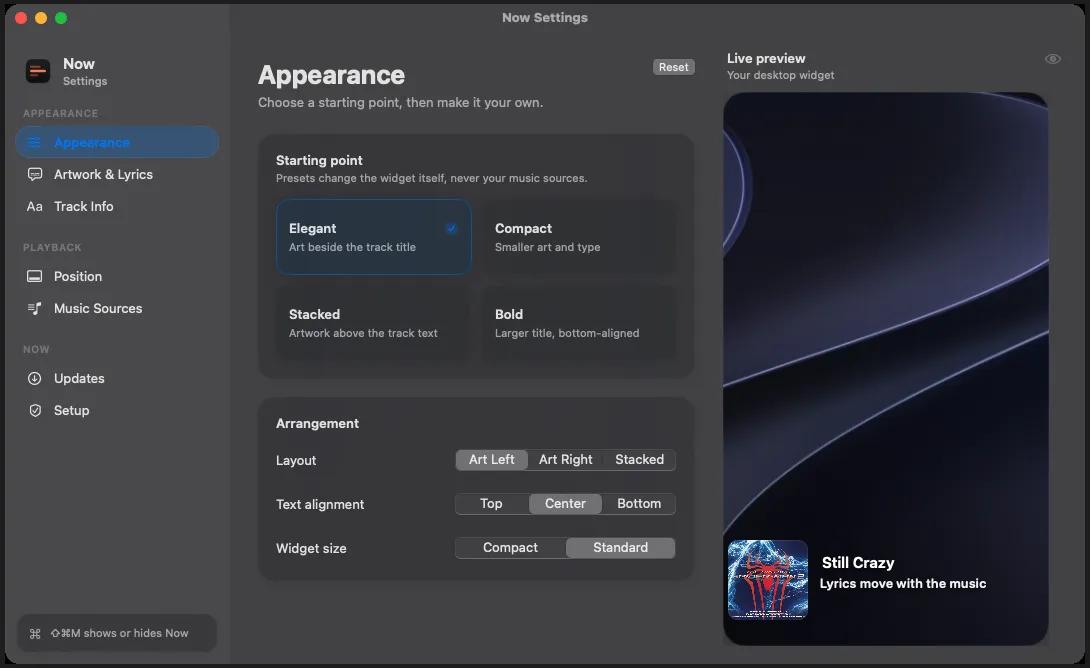Click the Appearance sidebar icon

click(34, 142)
